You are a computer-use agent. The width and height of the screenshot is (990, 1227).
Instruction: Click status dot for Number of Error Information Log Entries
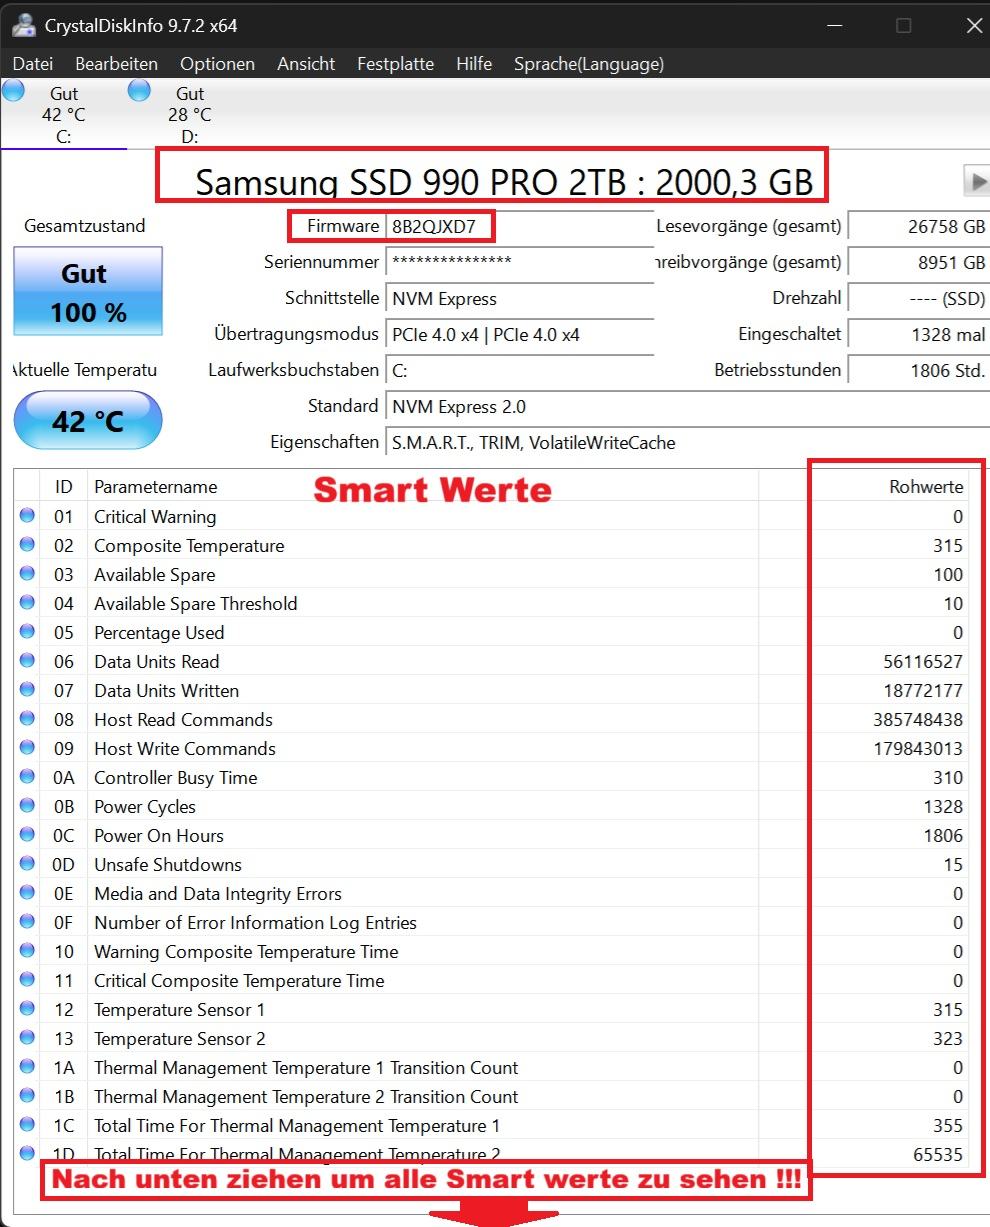pyautogui.click(x=27, y=922)
